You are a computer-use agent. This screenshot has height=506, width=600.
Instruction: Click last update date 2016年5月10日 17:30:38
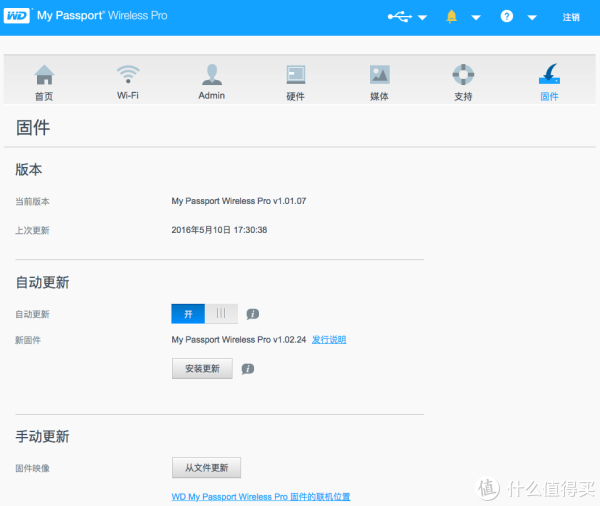coord(219,230)
